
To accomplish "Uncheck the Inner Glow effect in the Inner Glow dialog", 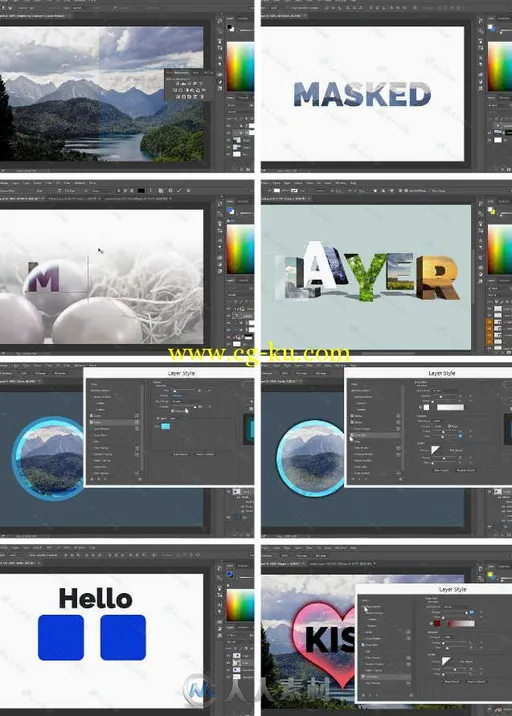I will [x=352, y=435].
